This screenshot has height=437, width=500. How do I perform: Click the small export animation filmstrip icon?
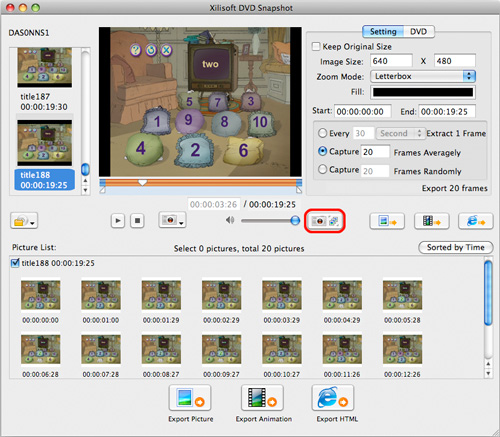point(432,221)
